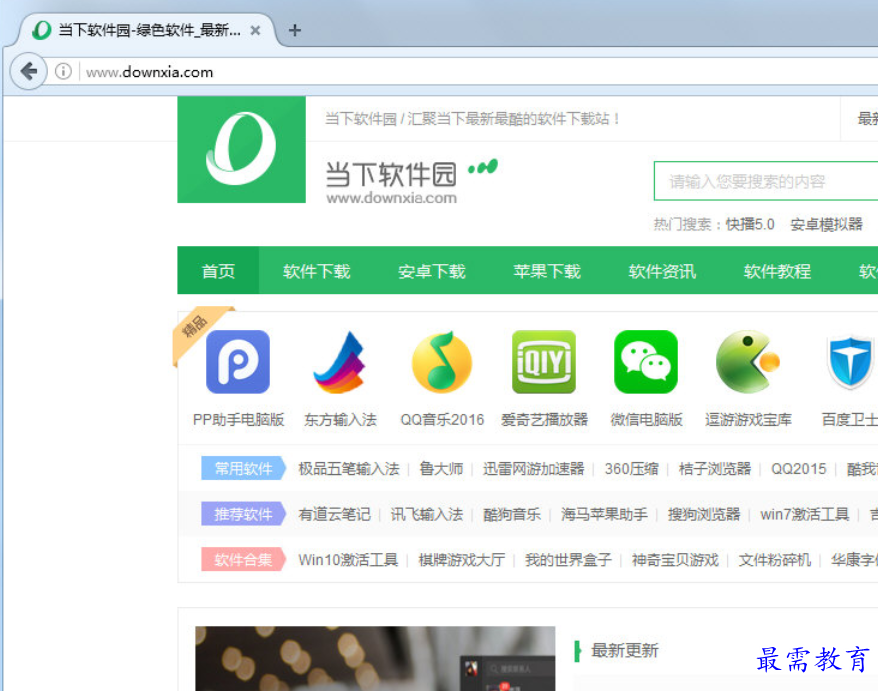Open 极品五笔输入法 link

(349, 469)
